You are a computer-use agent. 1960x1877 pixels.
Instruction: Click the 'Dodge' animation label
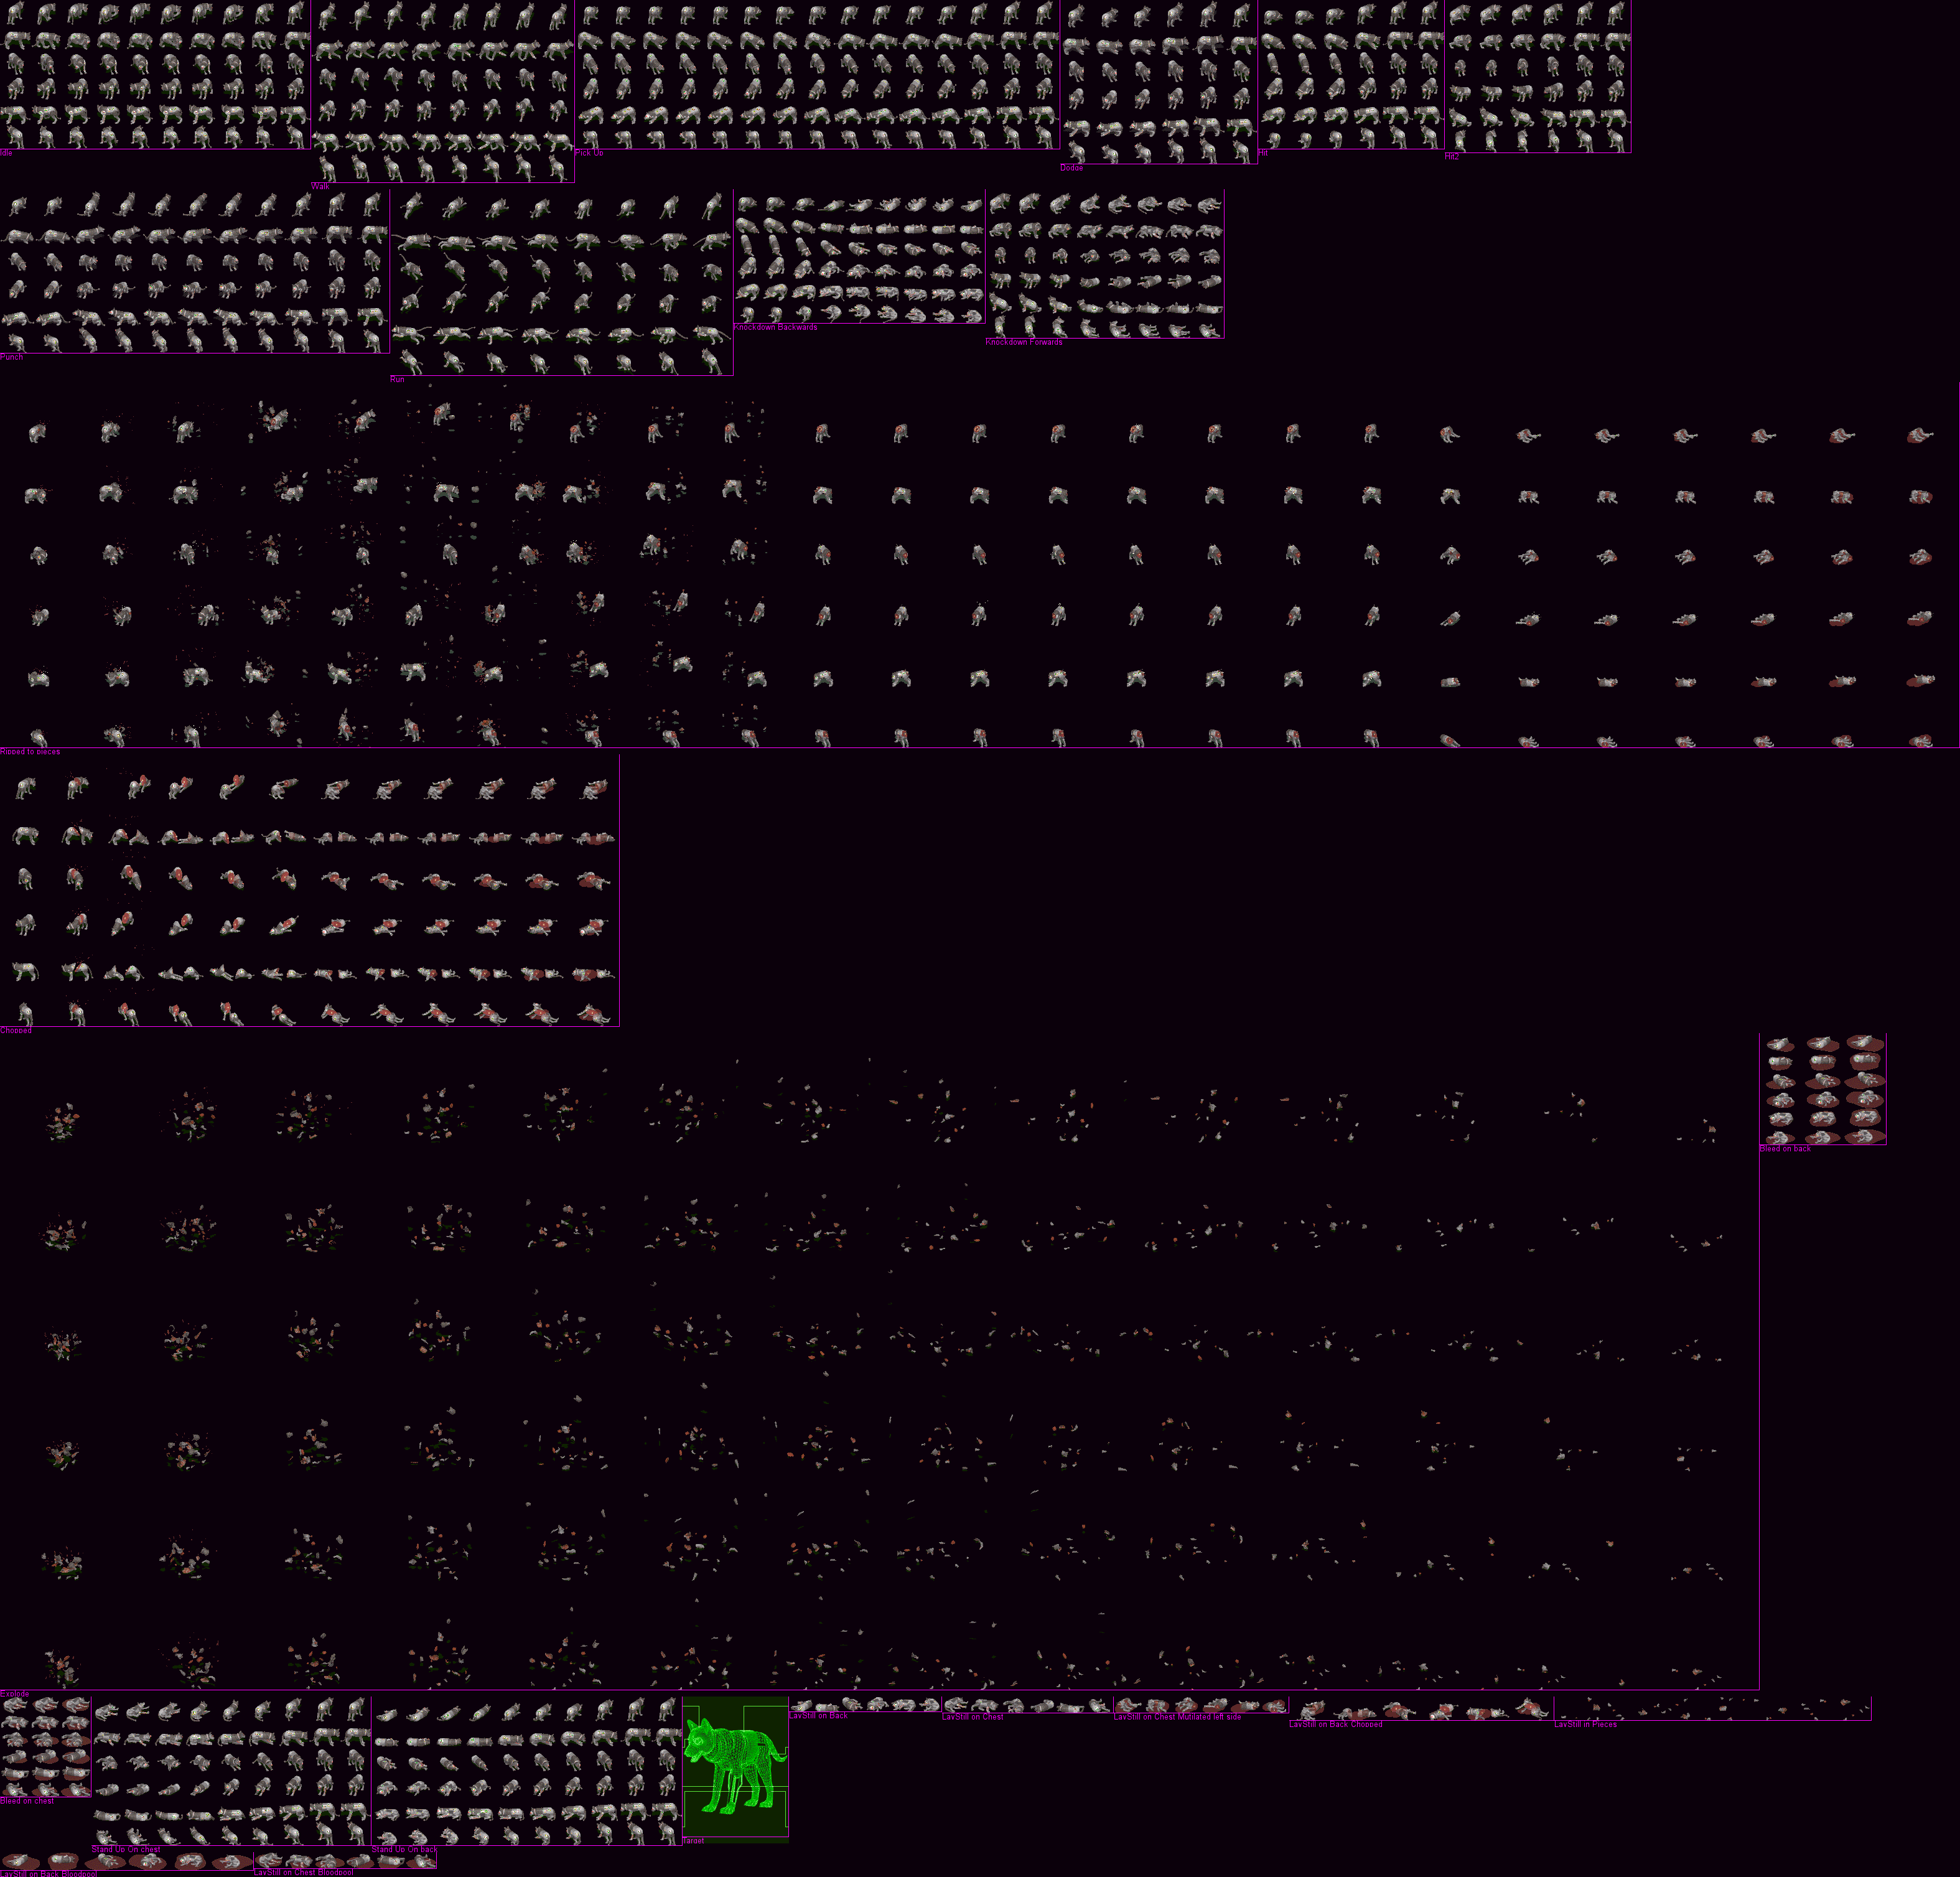point(1071,168)
